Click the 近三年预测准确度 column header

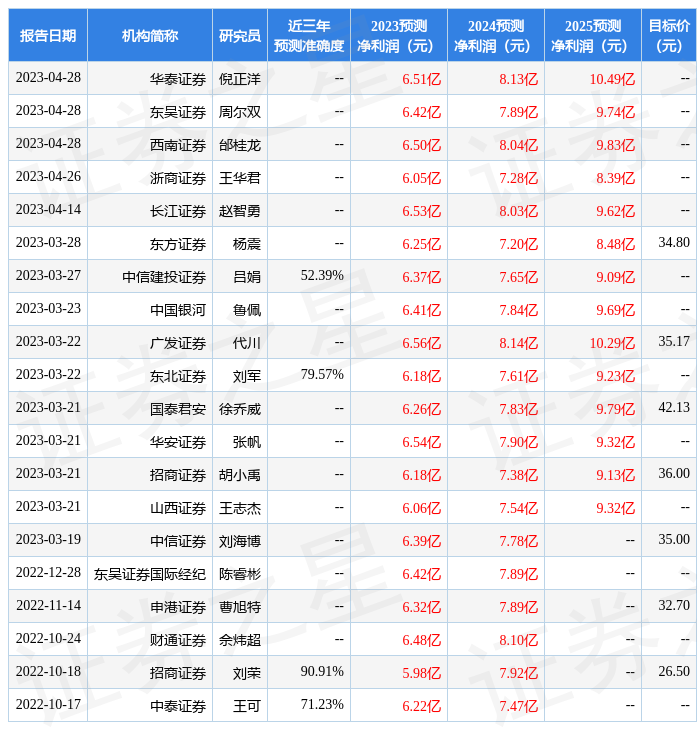pos(309,35)
